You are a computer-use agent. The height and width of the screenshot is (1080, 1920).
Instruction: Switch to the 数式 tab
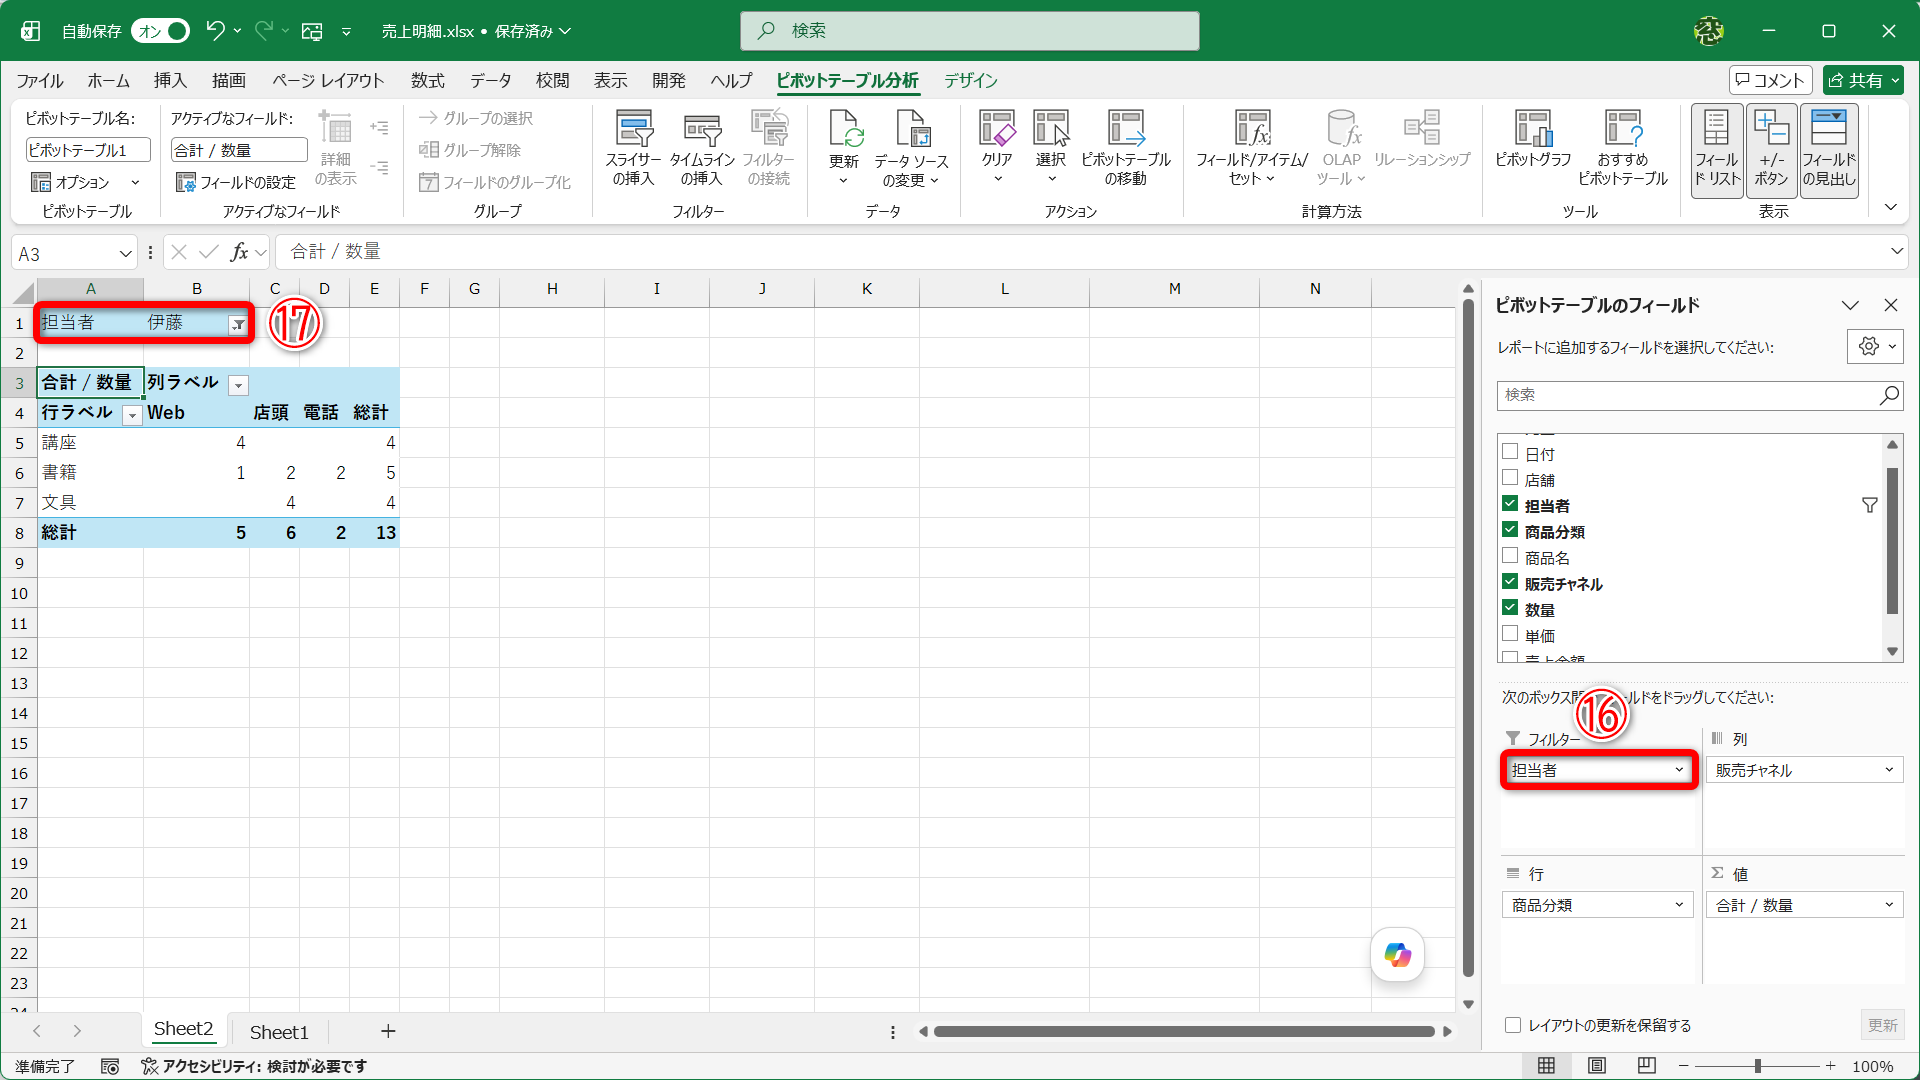pos(427,81)
